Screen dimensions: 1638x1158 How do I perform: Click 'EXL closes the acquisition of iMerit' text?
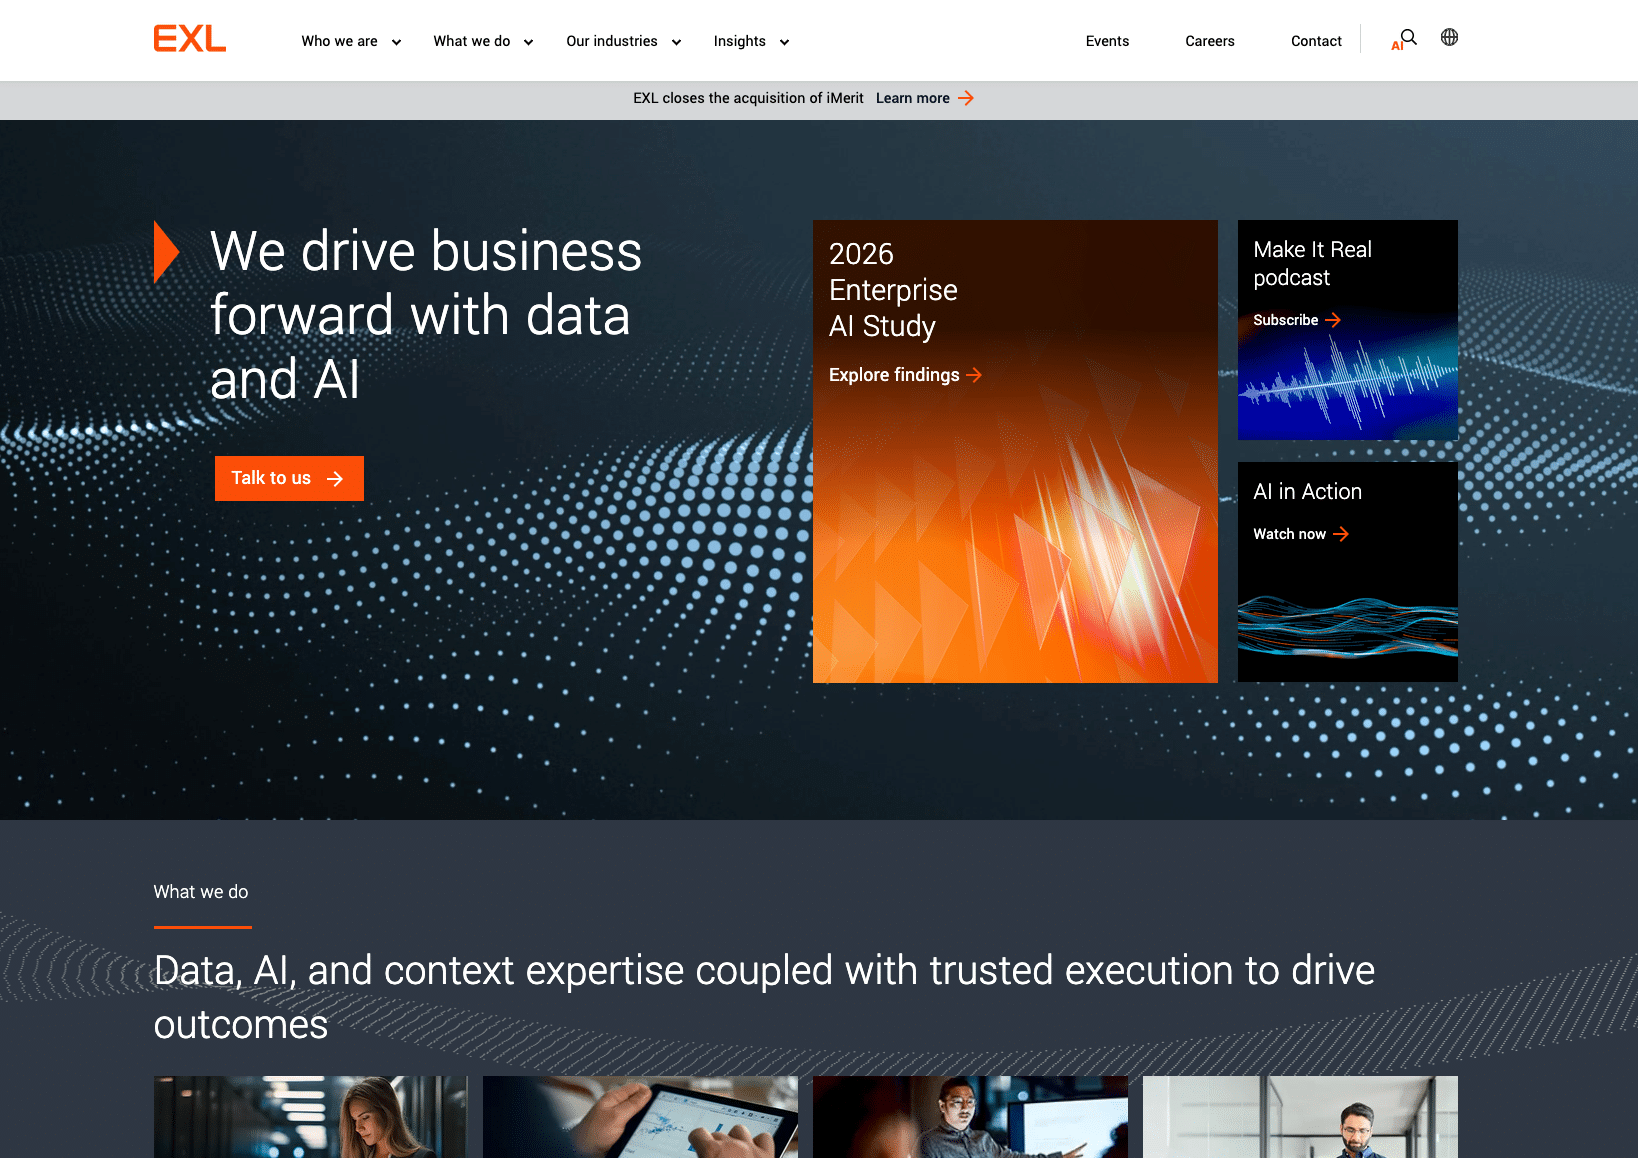(748, 98)
